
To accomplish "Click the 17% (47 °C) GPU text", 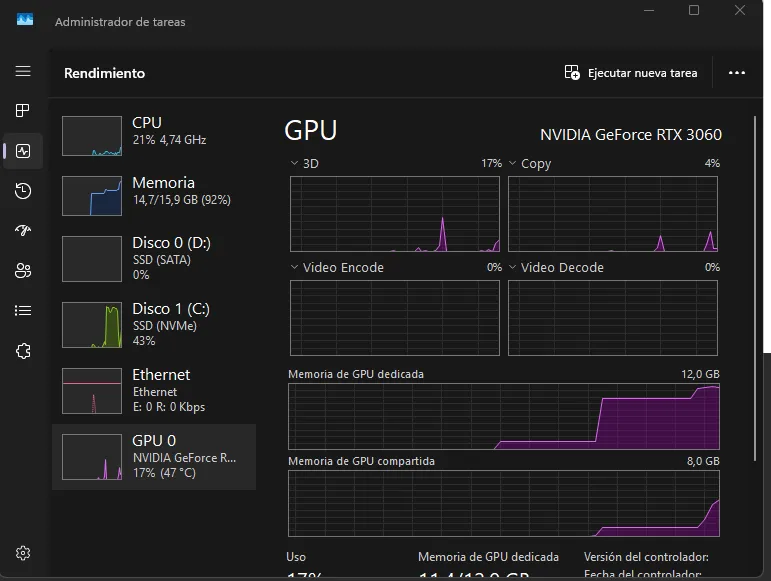I will click(164, 473).
